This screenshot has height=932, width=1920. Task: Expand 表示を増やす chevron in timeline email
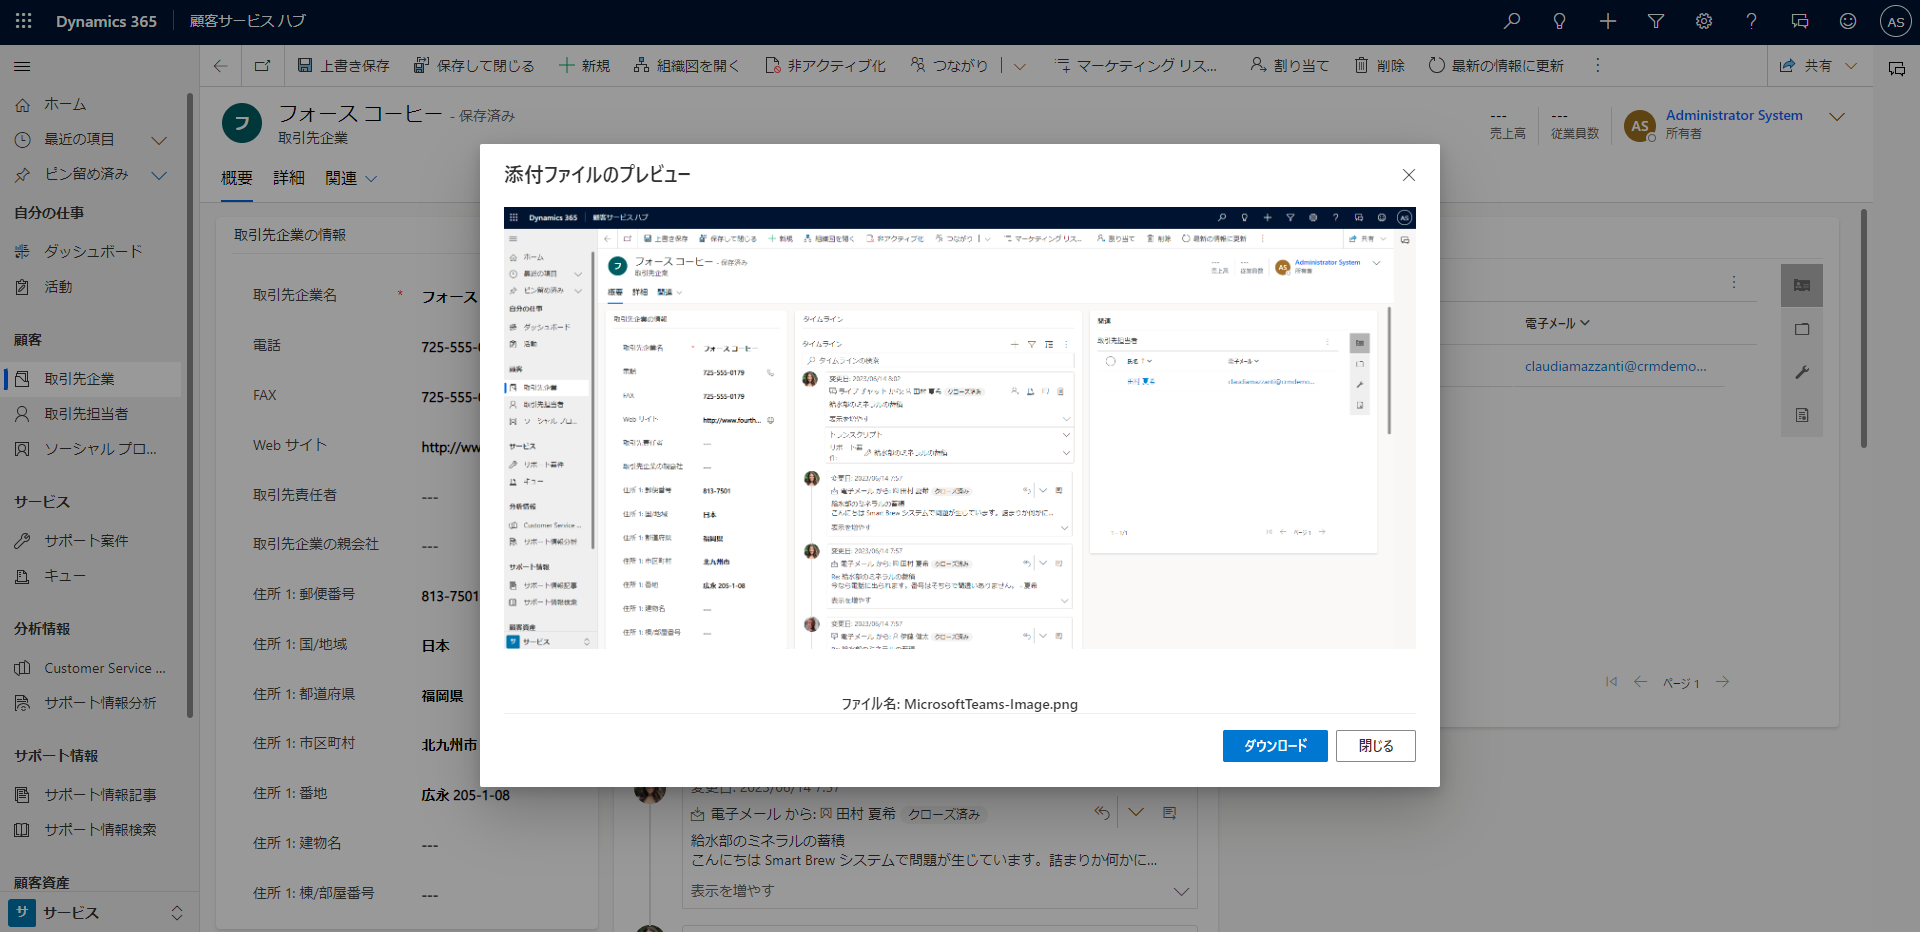pyautogui.click(x=1181, y=891)
